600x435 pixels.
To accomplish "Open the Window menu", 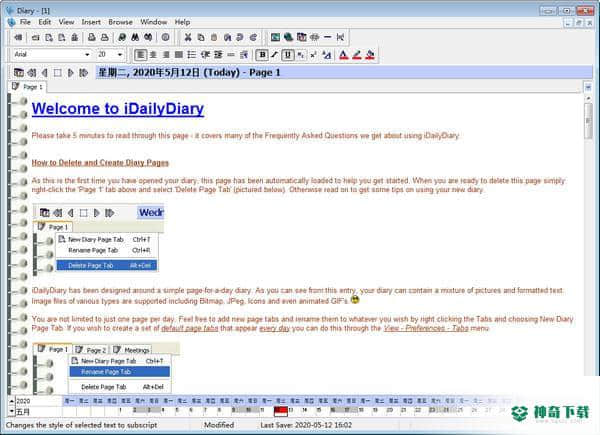I will 153,22.
